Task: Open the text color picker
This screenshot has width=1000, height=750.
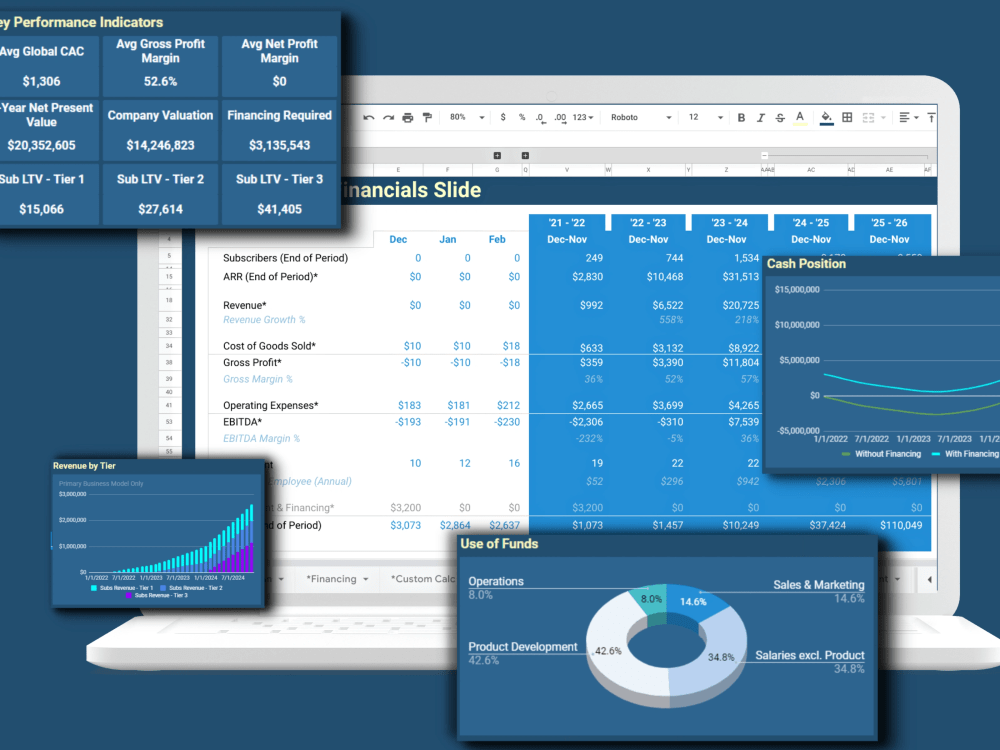Action: [798, 117]
